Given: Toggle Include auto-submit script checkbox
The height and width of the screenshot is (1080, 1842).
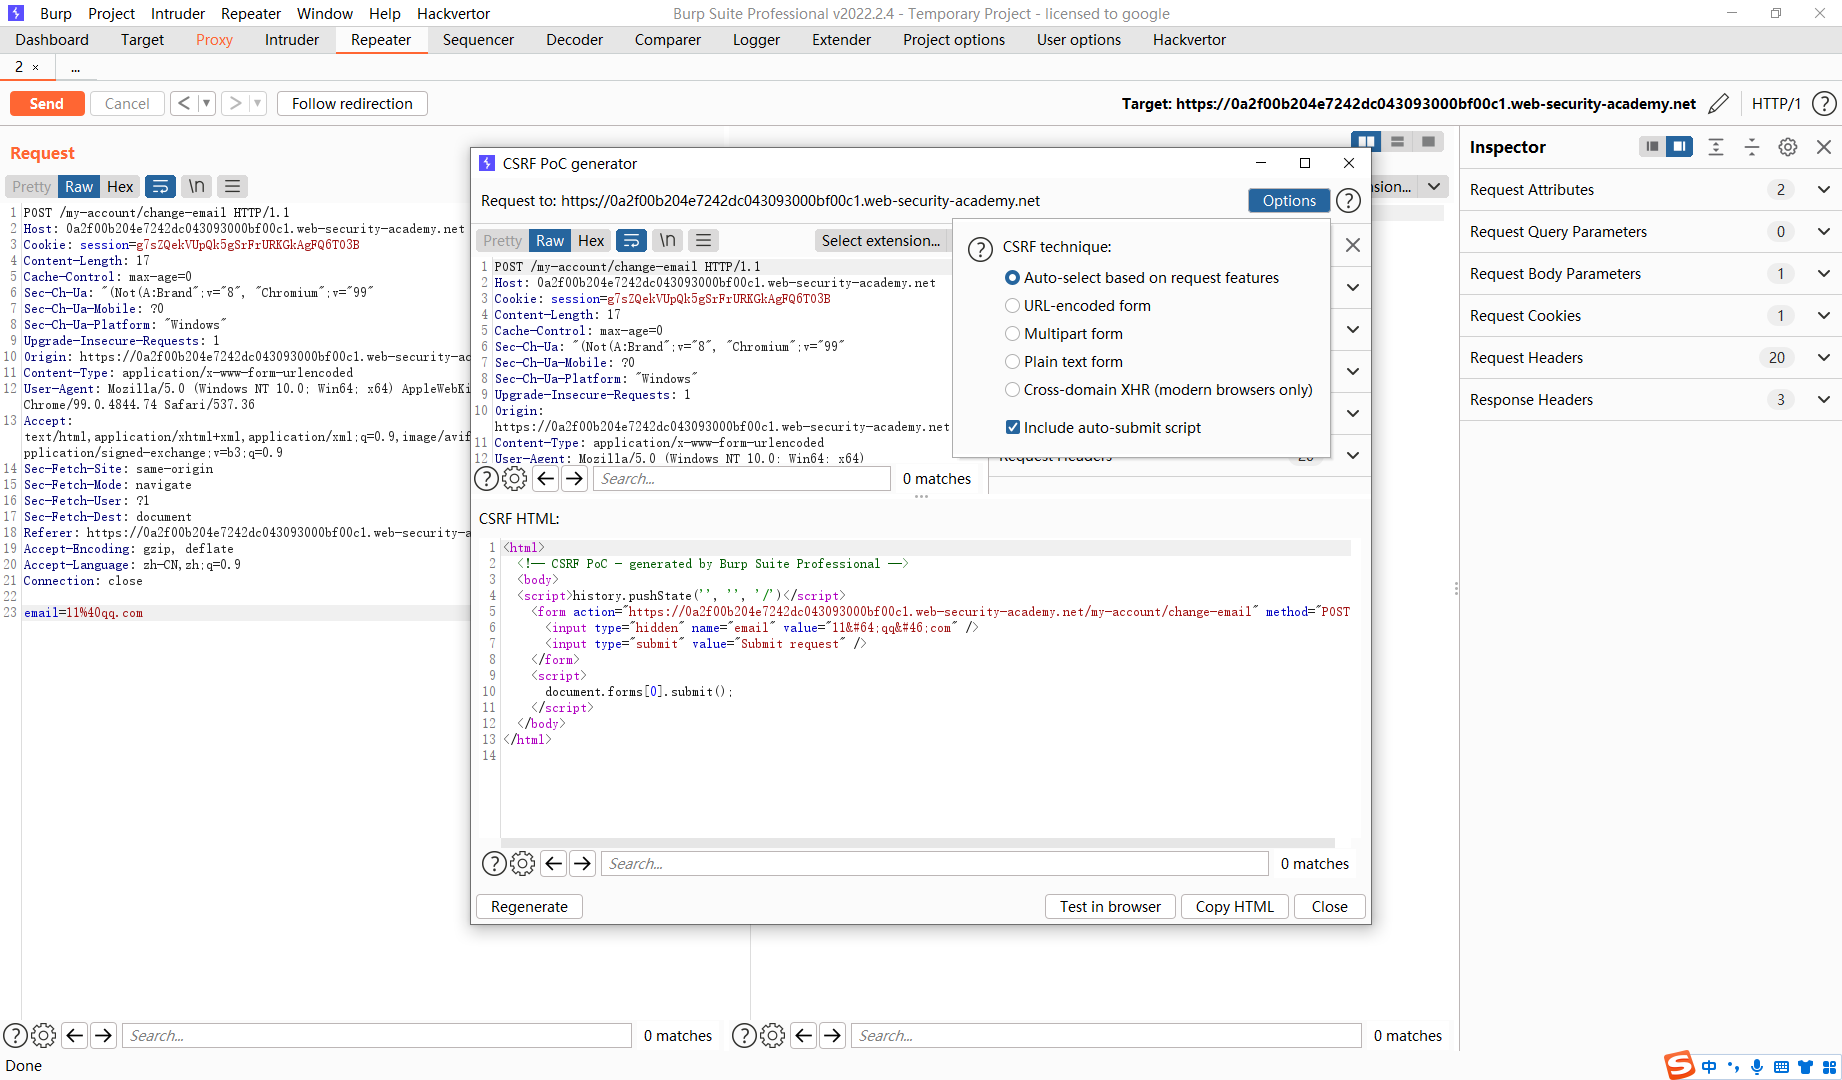Looking at the screenshot, I should pos(1102,427).
